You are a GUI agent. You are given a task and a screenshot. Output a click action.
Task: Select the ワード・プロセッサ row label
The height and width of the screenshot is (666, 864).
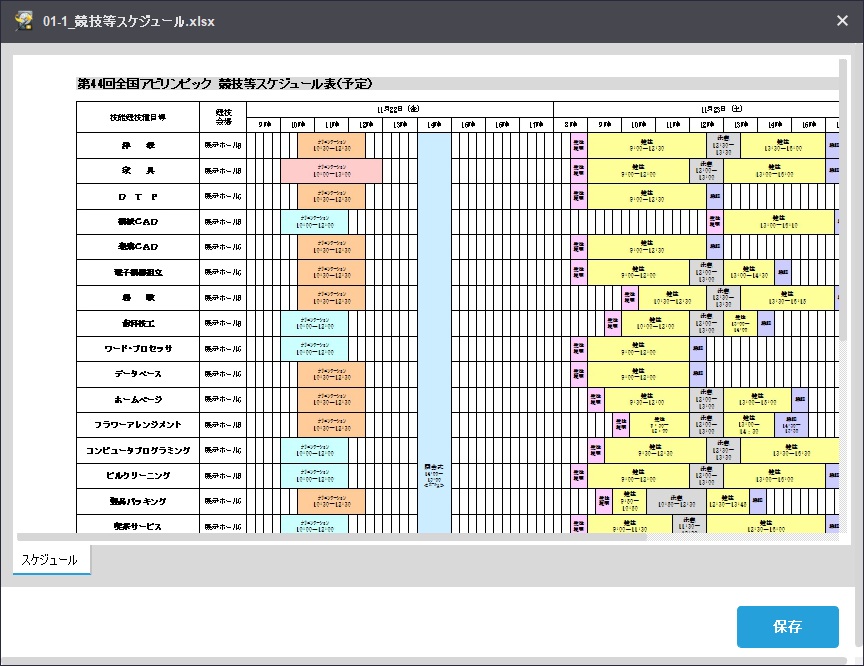tap(138, 349)
